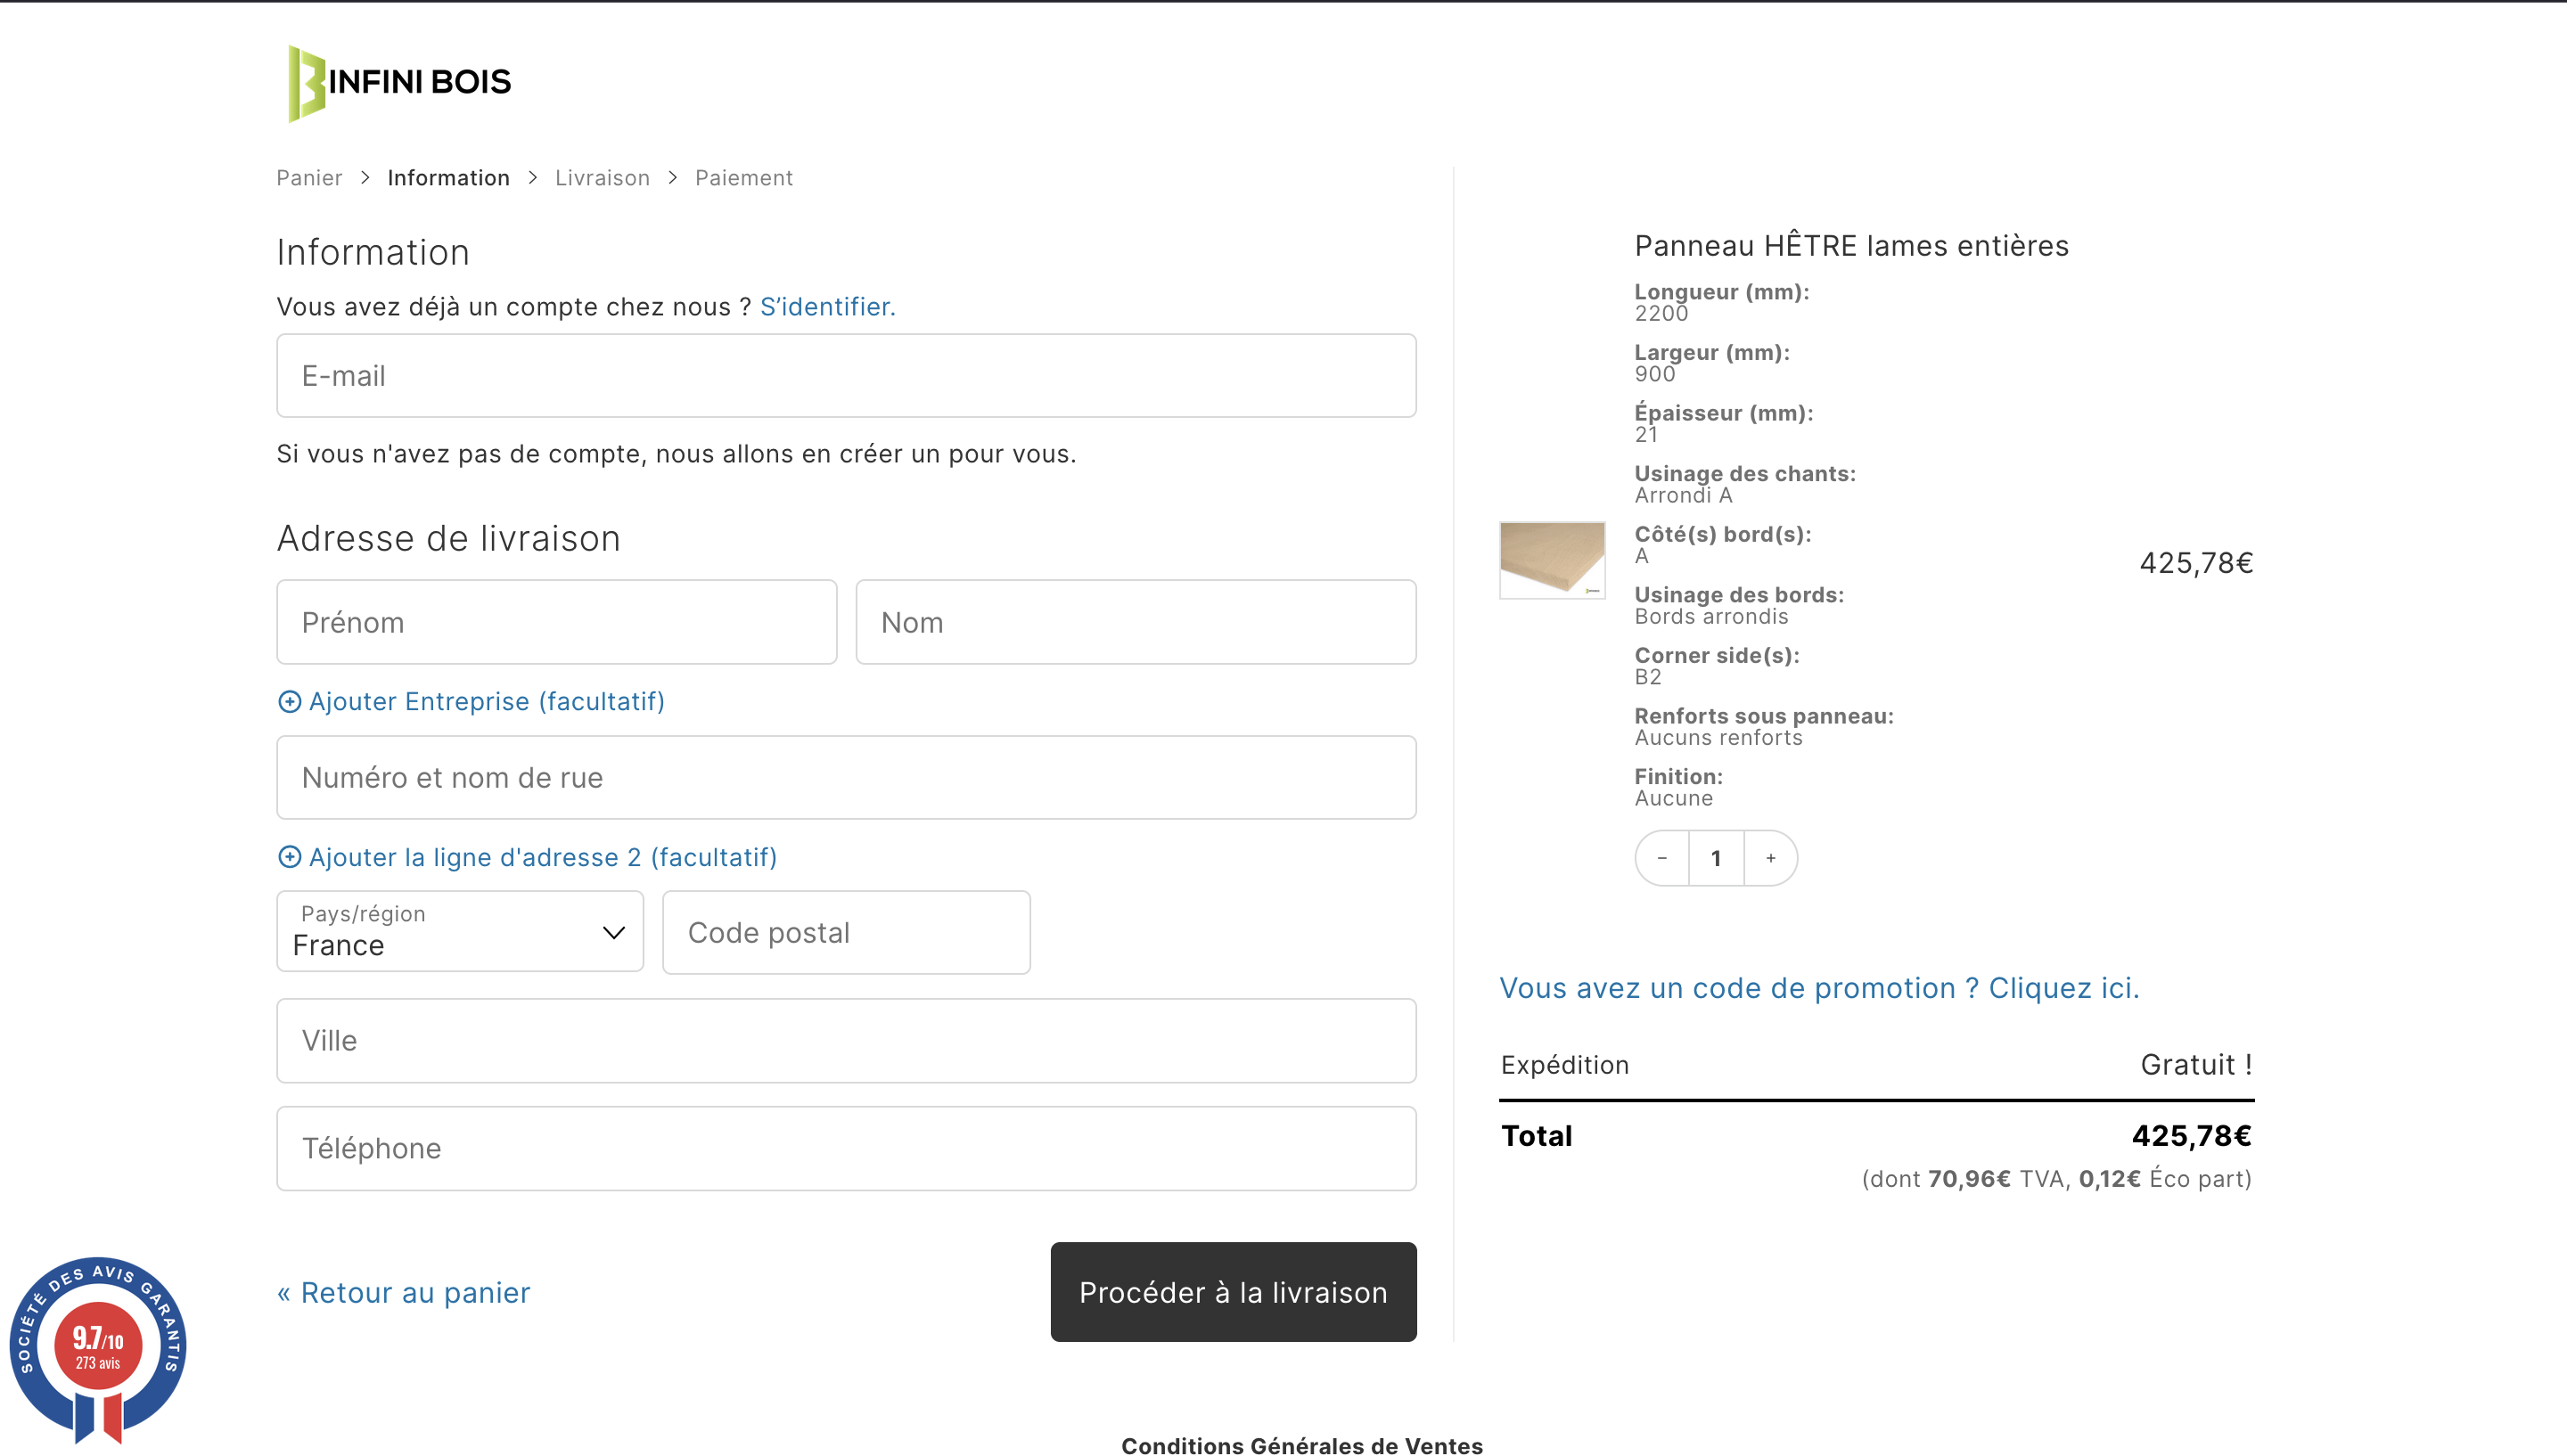Click the Infini Bois logo
The width and height of the screenshot is (2567, 1456).
pyautogui.click(x=399, y=83)
